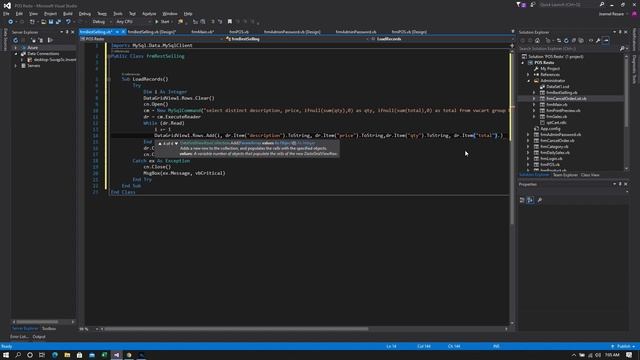Viewport: 640px width, 360px height.
Task: Click in Search Solution Explorer field
Action: [x=569, y=49]
